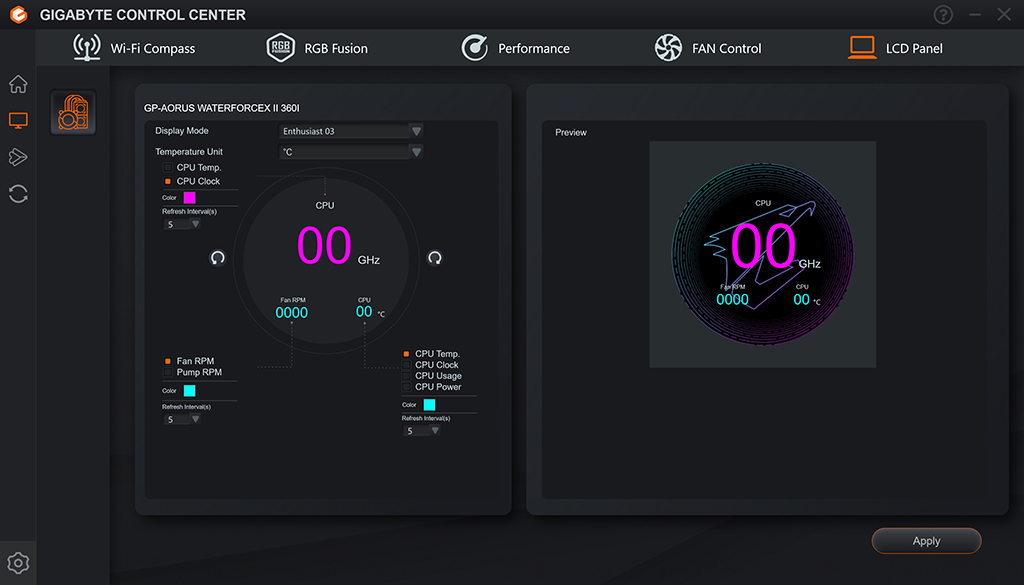The height and width of the screenshot is (585, 1024).
Task: Open the RGB Fusion tab
Action: point(317,48)
